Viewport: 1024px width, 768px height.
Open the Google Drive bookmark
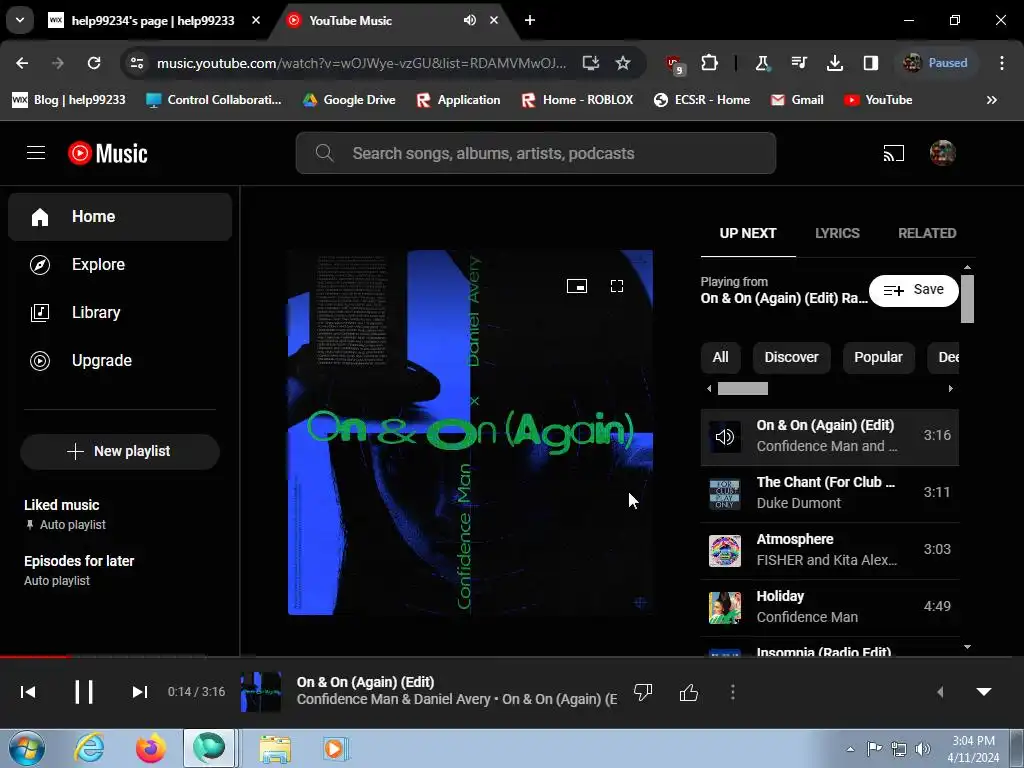(x=349, y=100)
